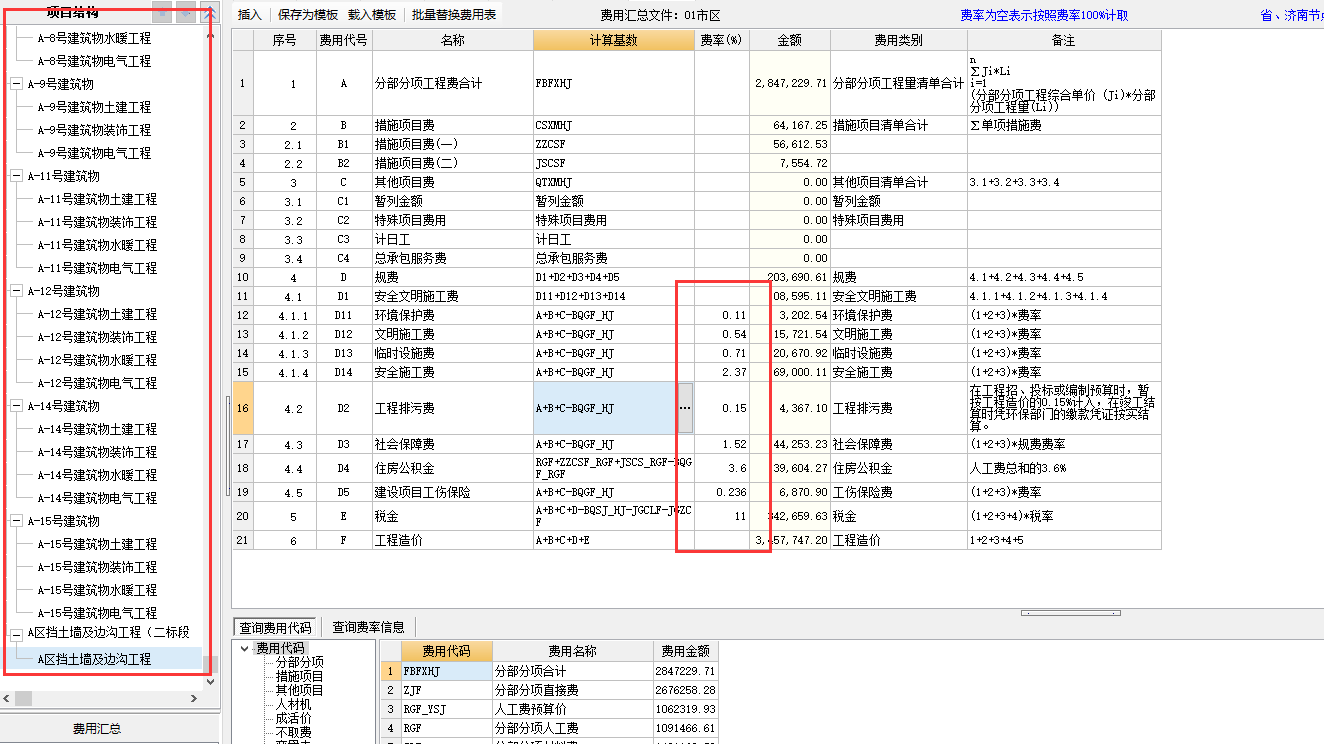
Task: Click the 3.6 rate cell for 住房公积金
Action: (721, 468)
